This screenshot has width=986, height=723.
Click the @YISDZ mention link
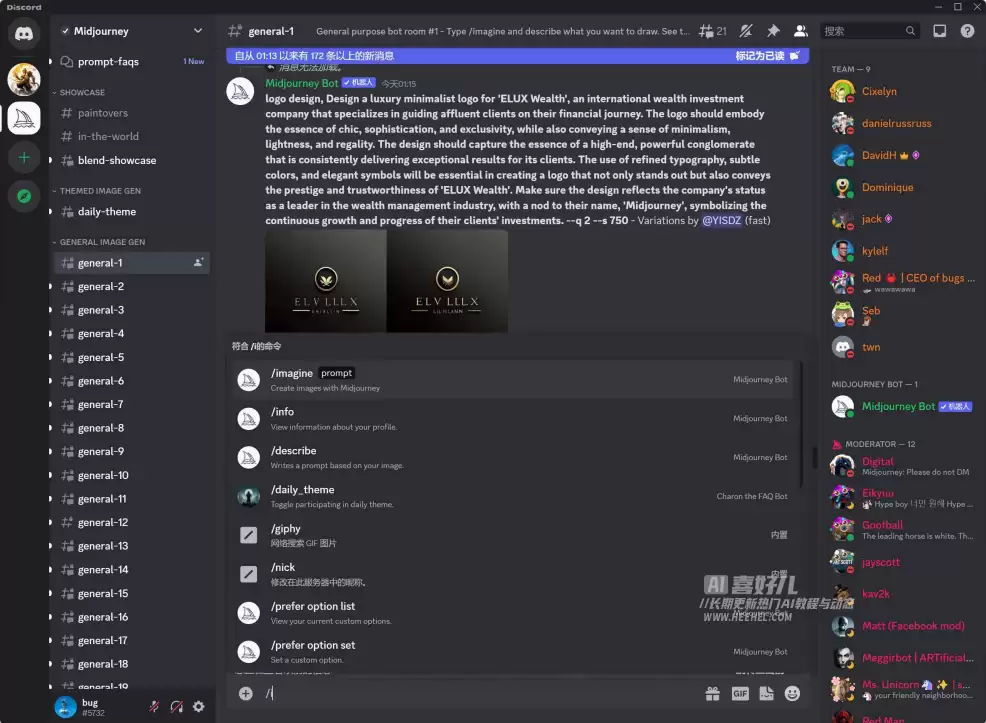point(721,221)
